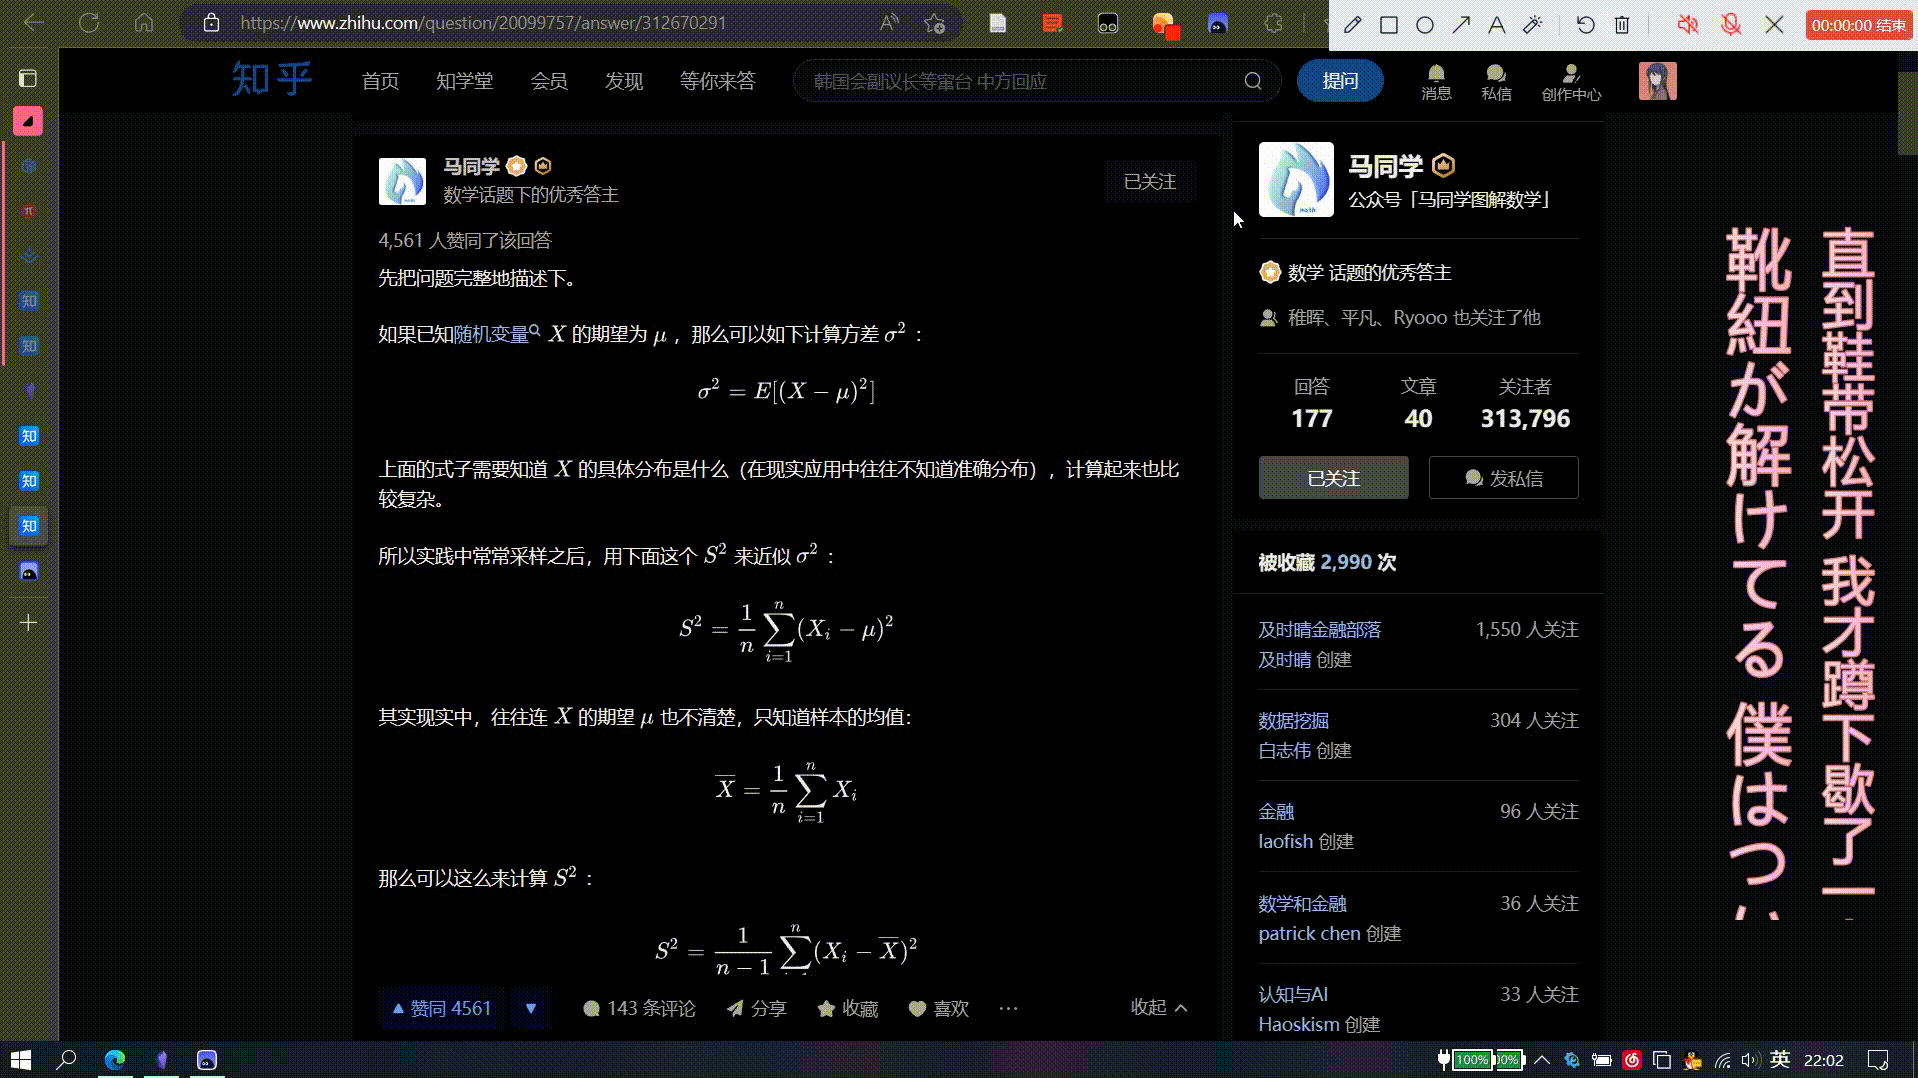1918x1078 pixels.
Task: Select the rectangle annotation tool
Action: [1388, 24]
